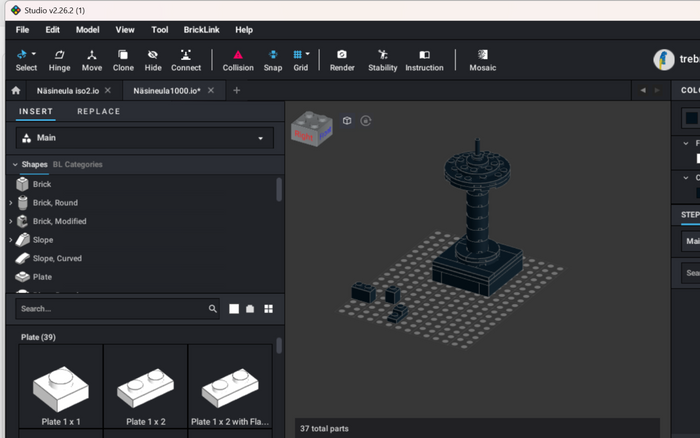Select the Plate 1 x 2 part
The image size is (700, 438).
pos(146,387)
